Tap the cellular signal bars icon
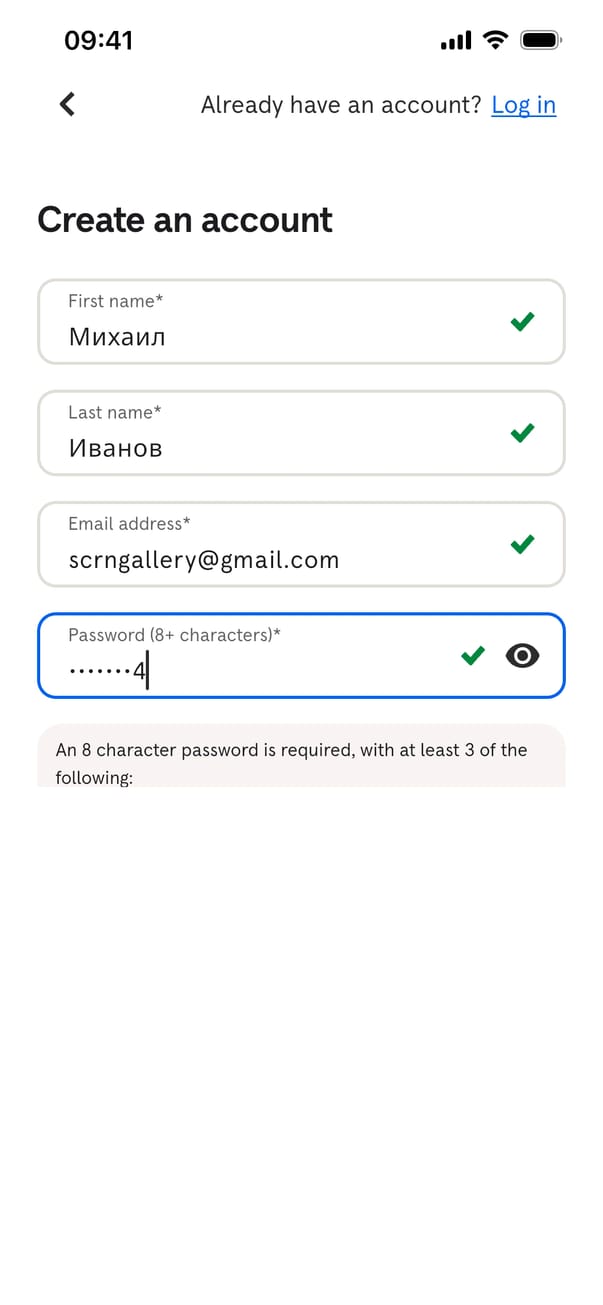Image resolution: width=603 pixels, height=1305 pixels. [x=455, y=41]
